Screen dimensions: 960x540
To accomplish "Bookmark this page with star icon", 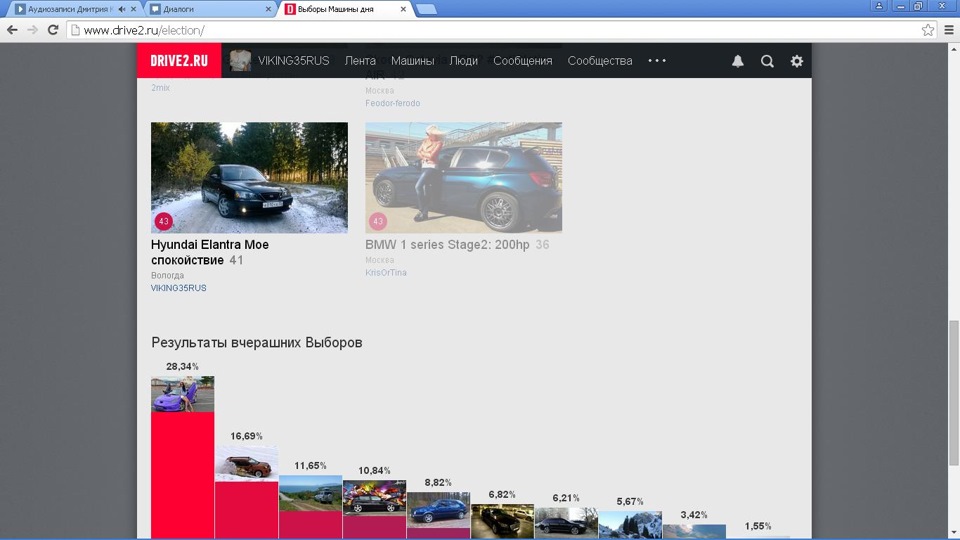I will [928, 29].
